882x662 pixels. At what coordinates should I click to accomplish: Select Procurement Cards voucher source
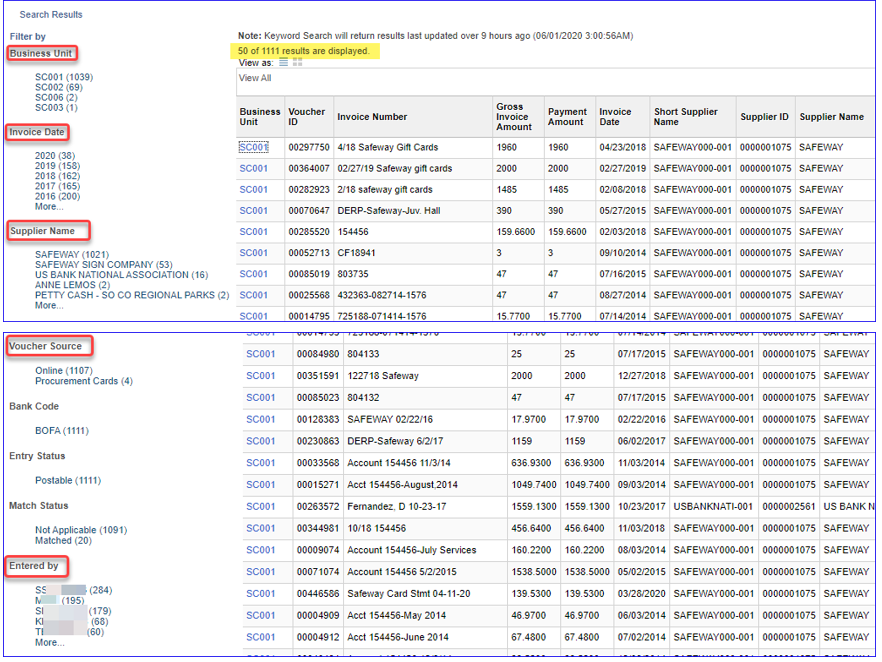83,381
